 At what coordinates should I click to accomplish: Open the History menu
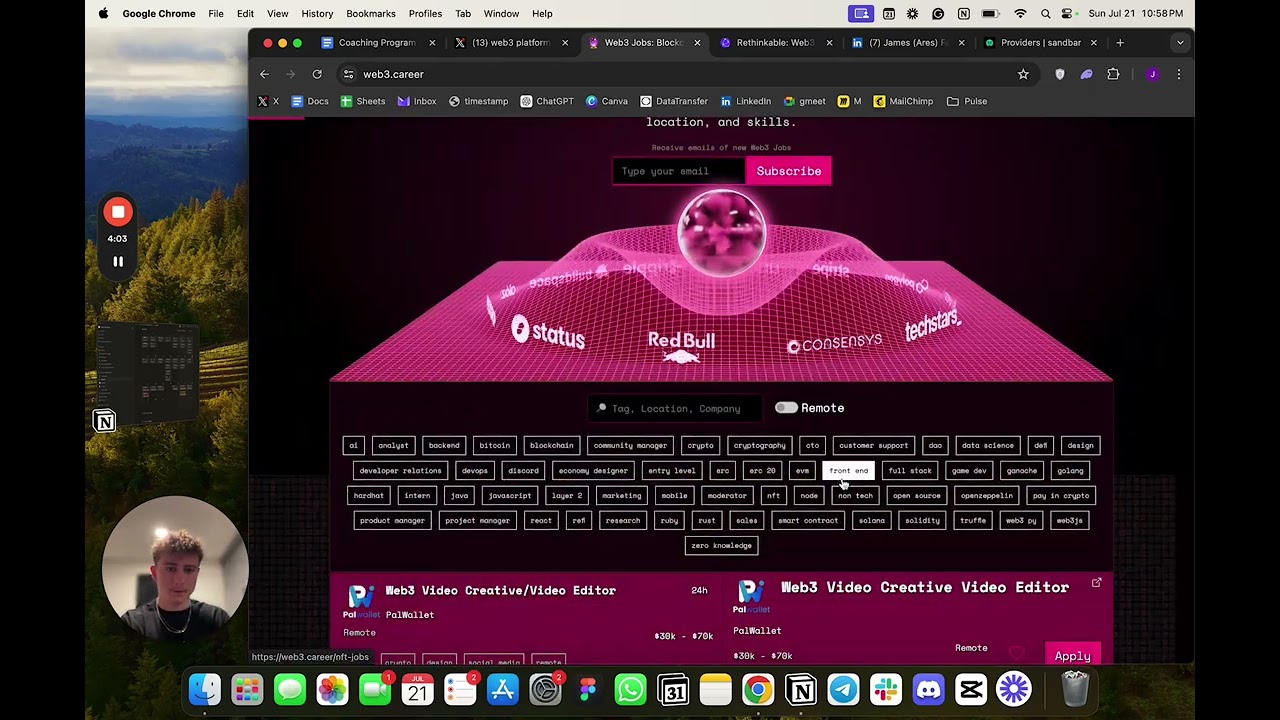pos(317,14)
